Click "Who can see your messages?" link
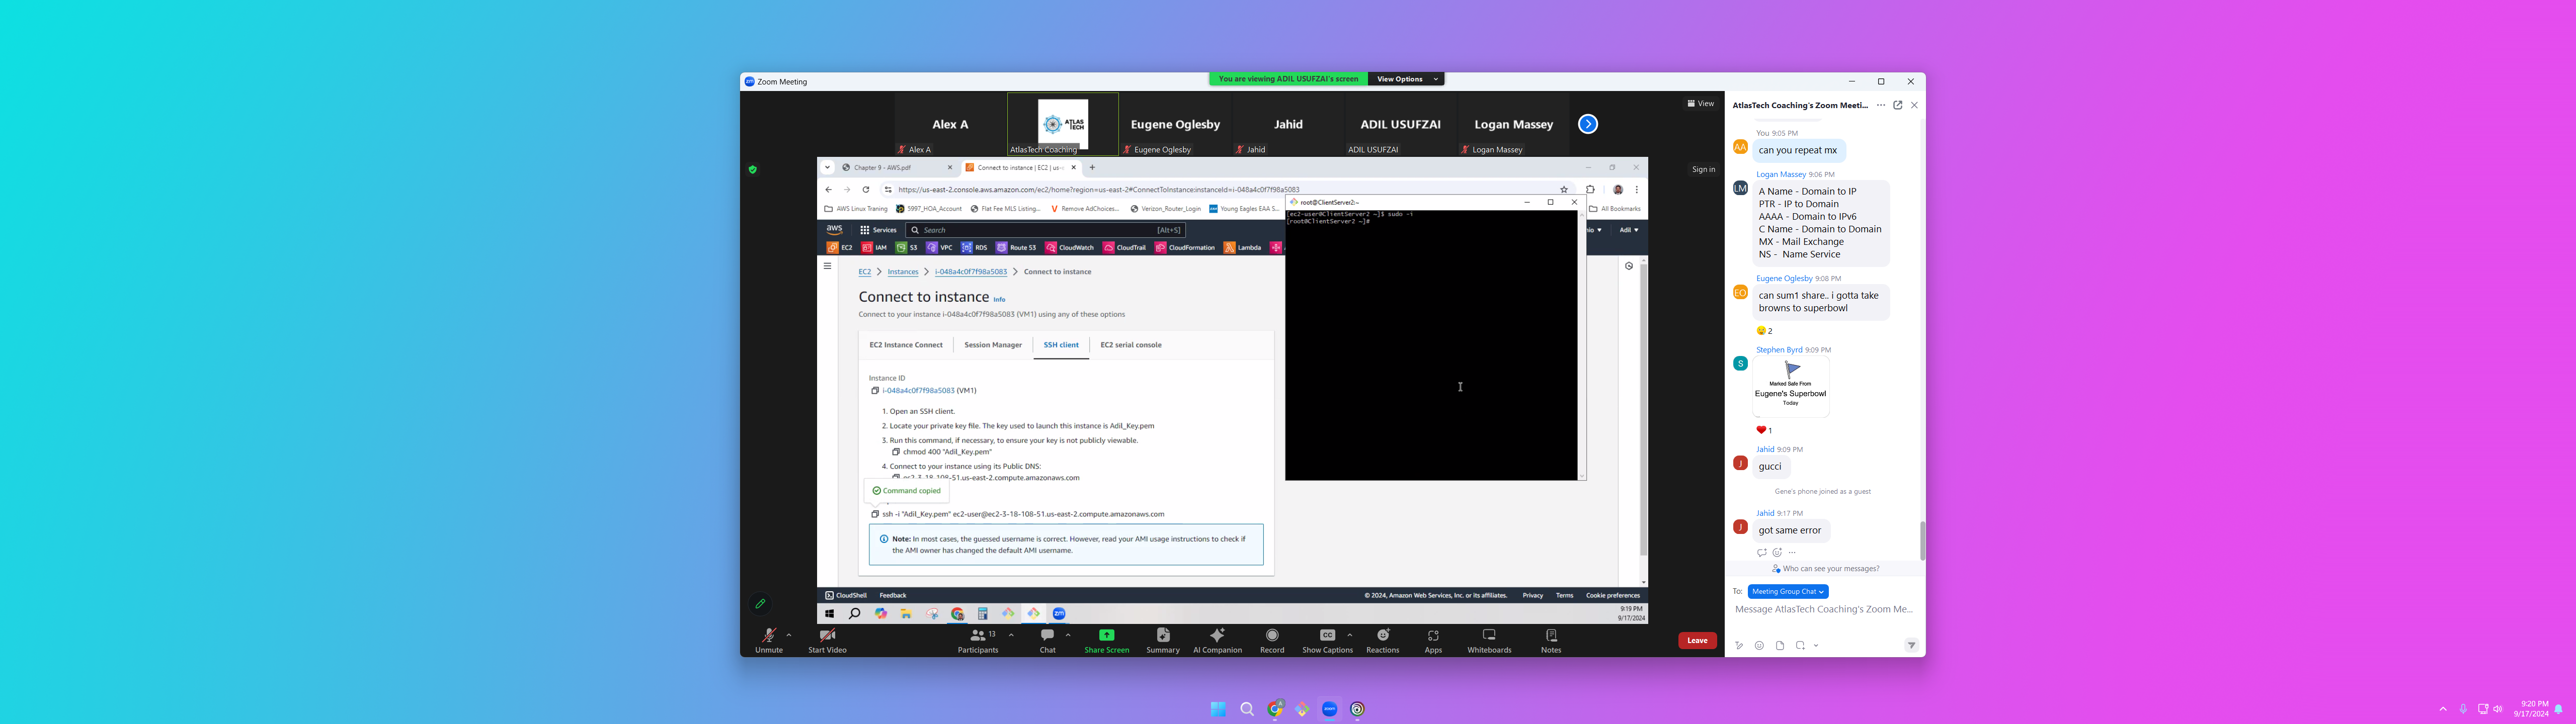 (1830, 569)
